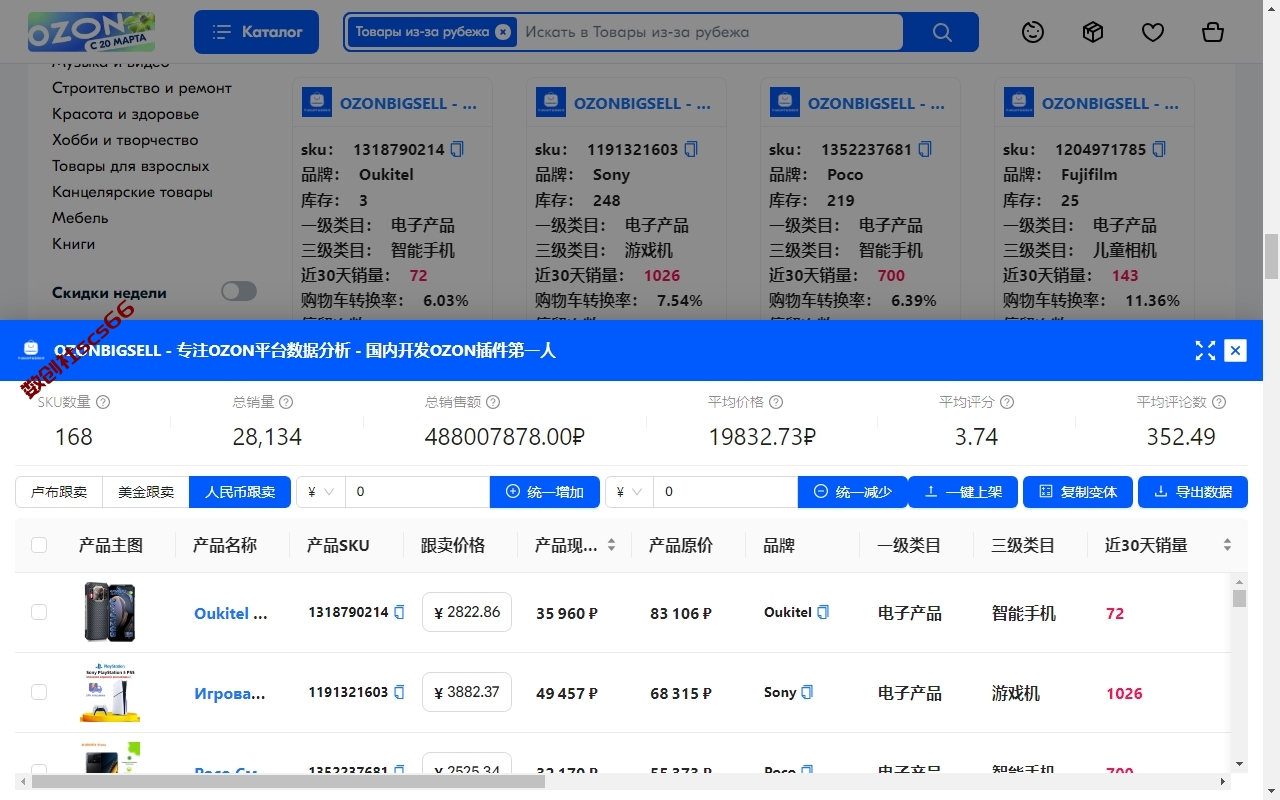Open the Ozon logo homepage link

point(91,32)
